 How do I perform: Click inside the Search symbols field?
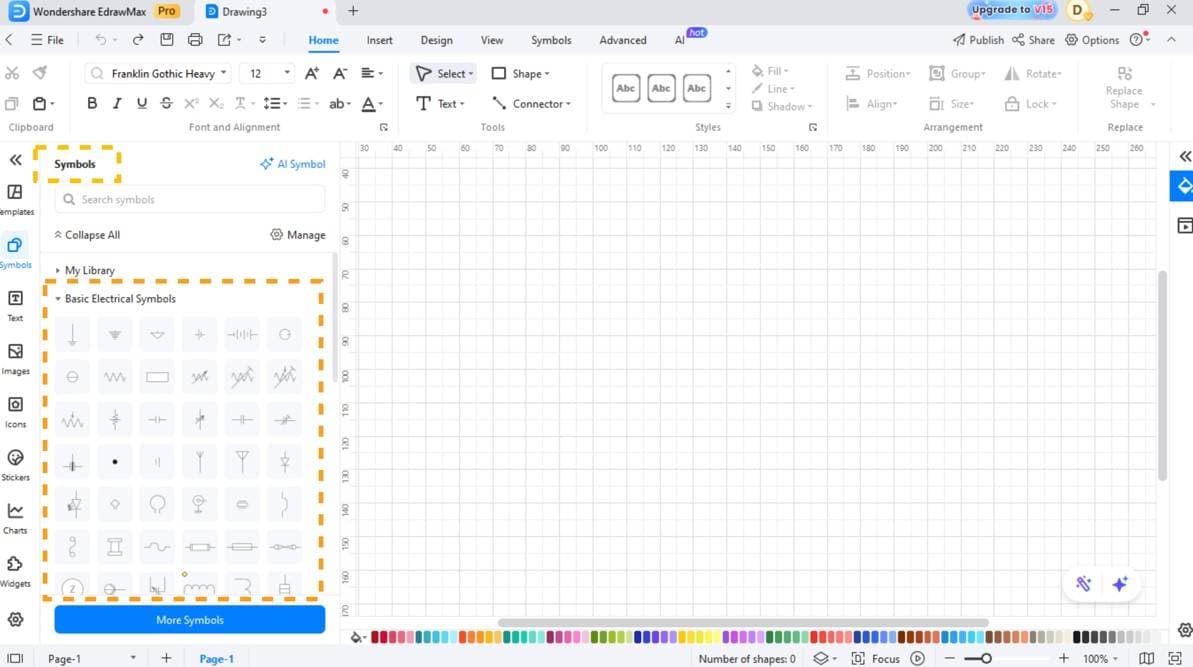coord(188,199)
